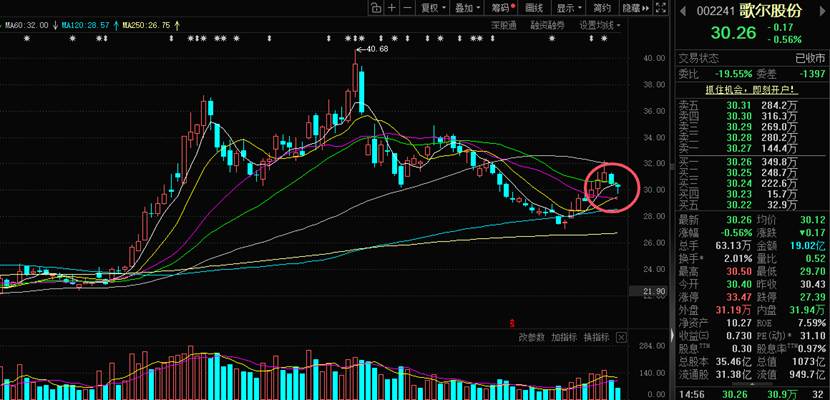
Task: Toggle the 筹码 chip distribution view
Action: tap(502, 7)
